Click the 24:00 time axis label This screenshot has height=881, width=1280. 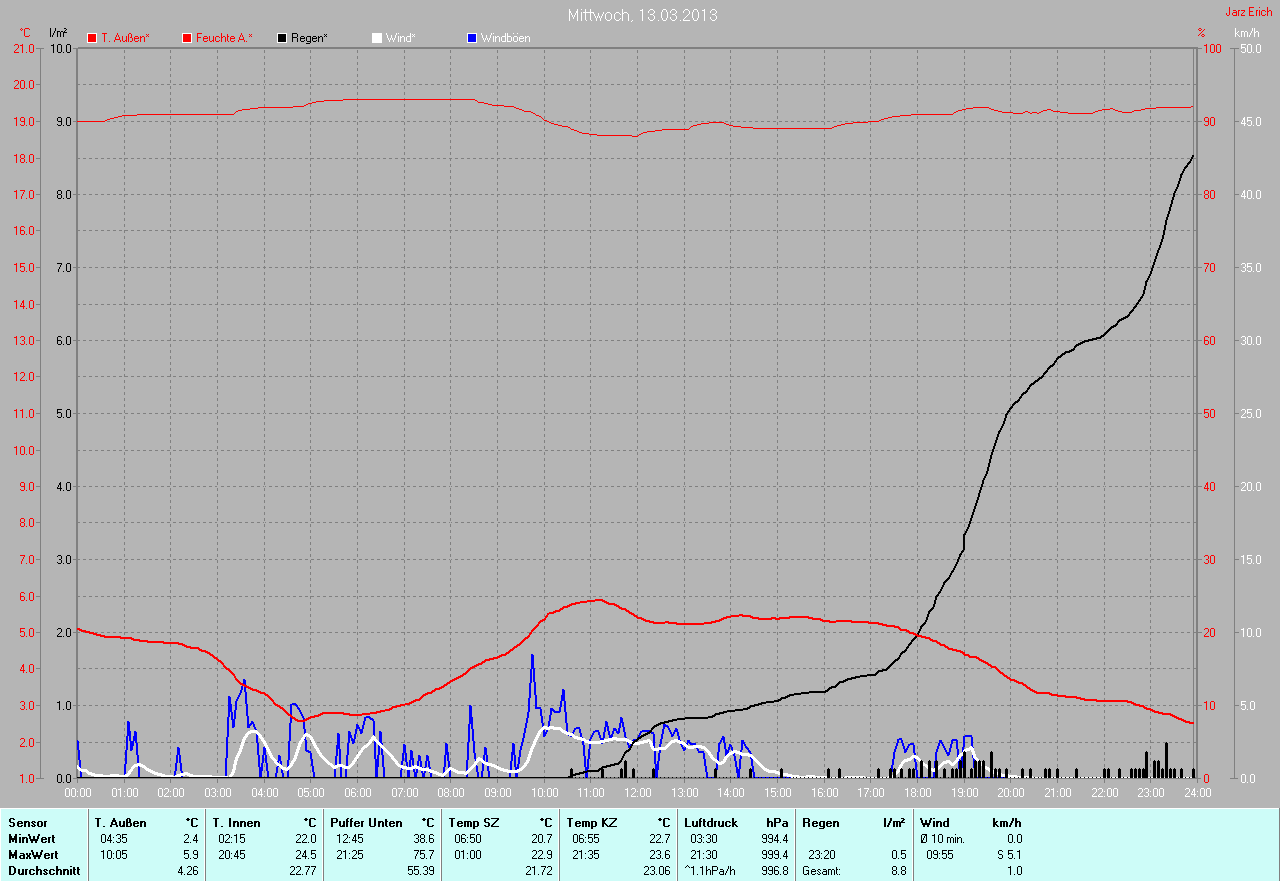click(1196, 793)
